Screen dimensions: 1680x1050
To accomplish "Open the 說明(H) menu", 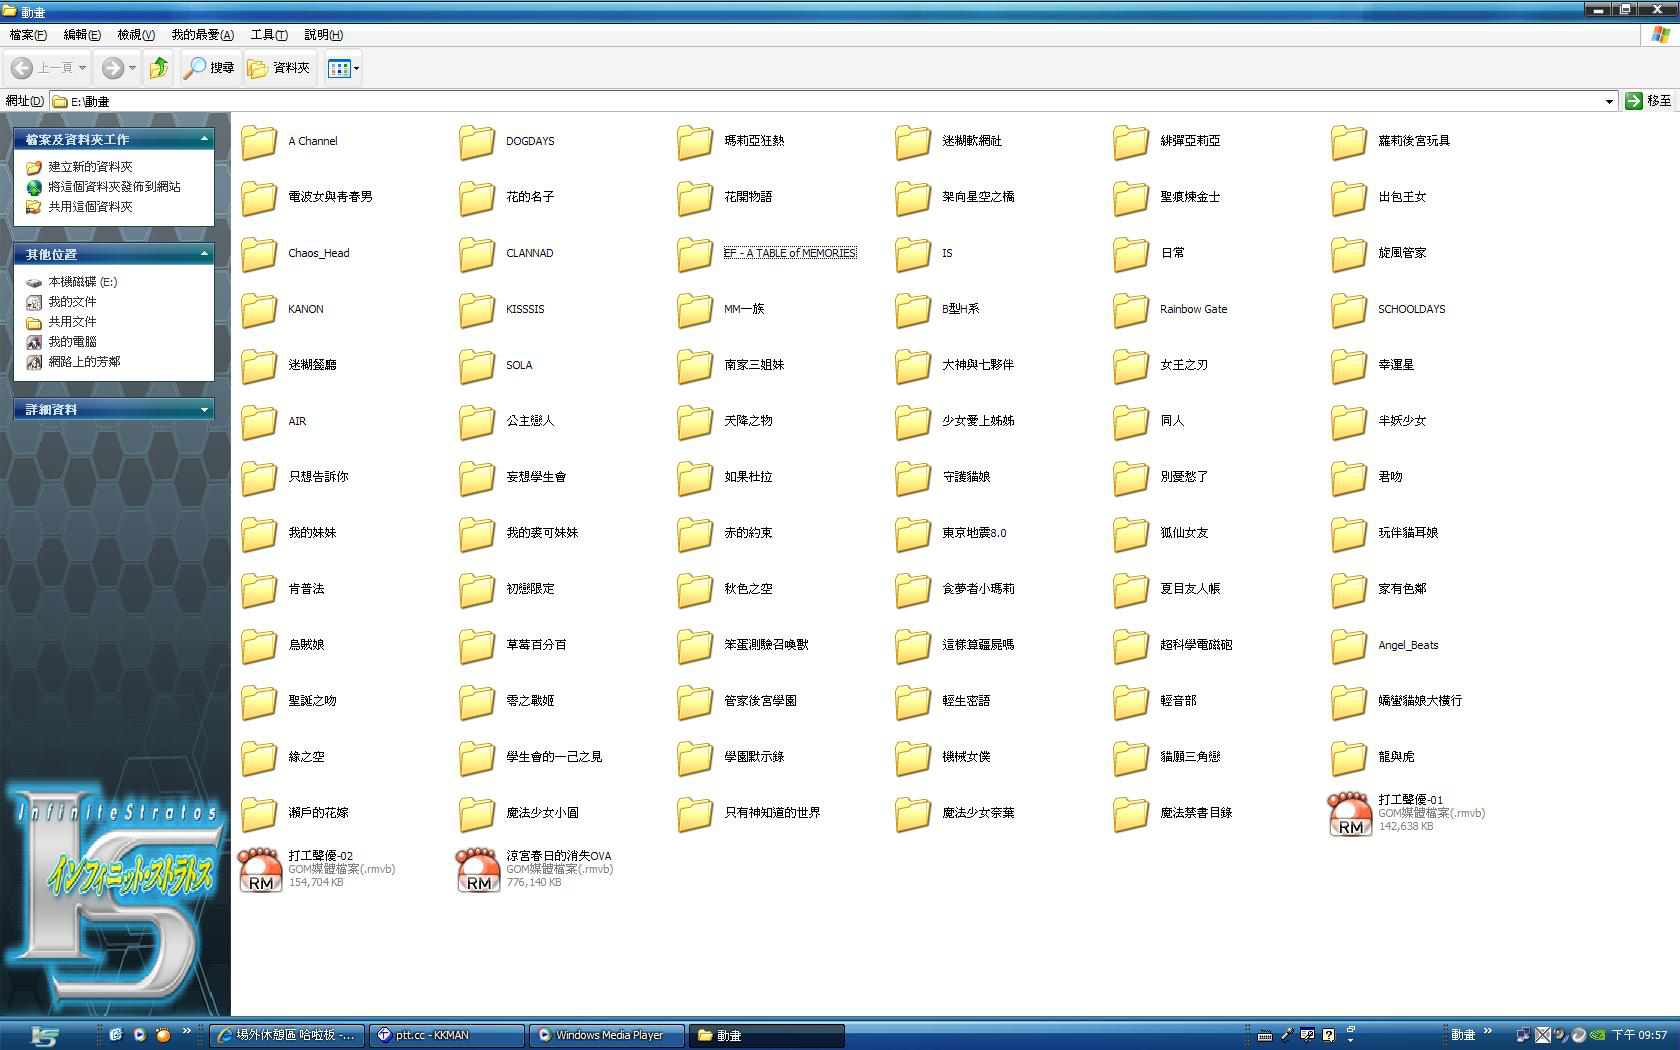I will [323, 35].
